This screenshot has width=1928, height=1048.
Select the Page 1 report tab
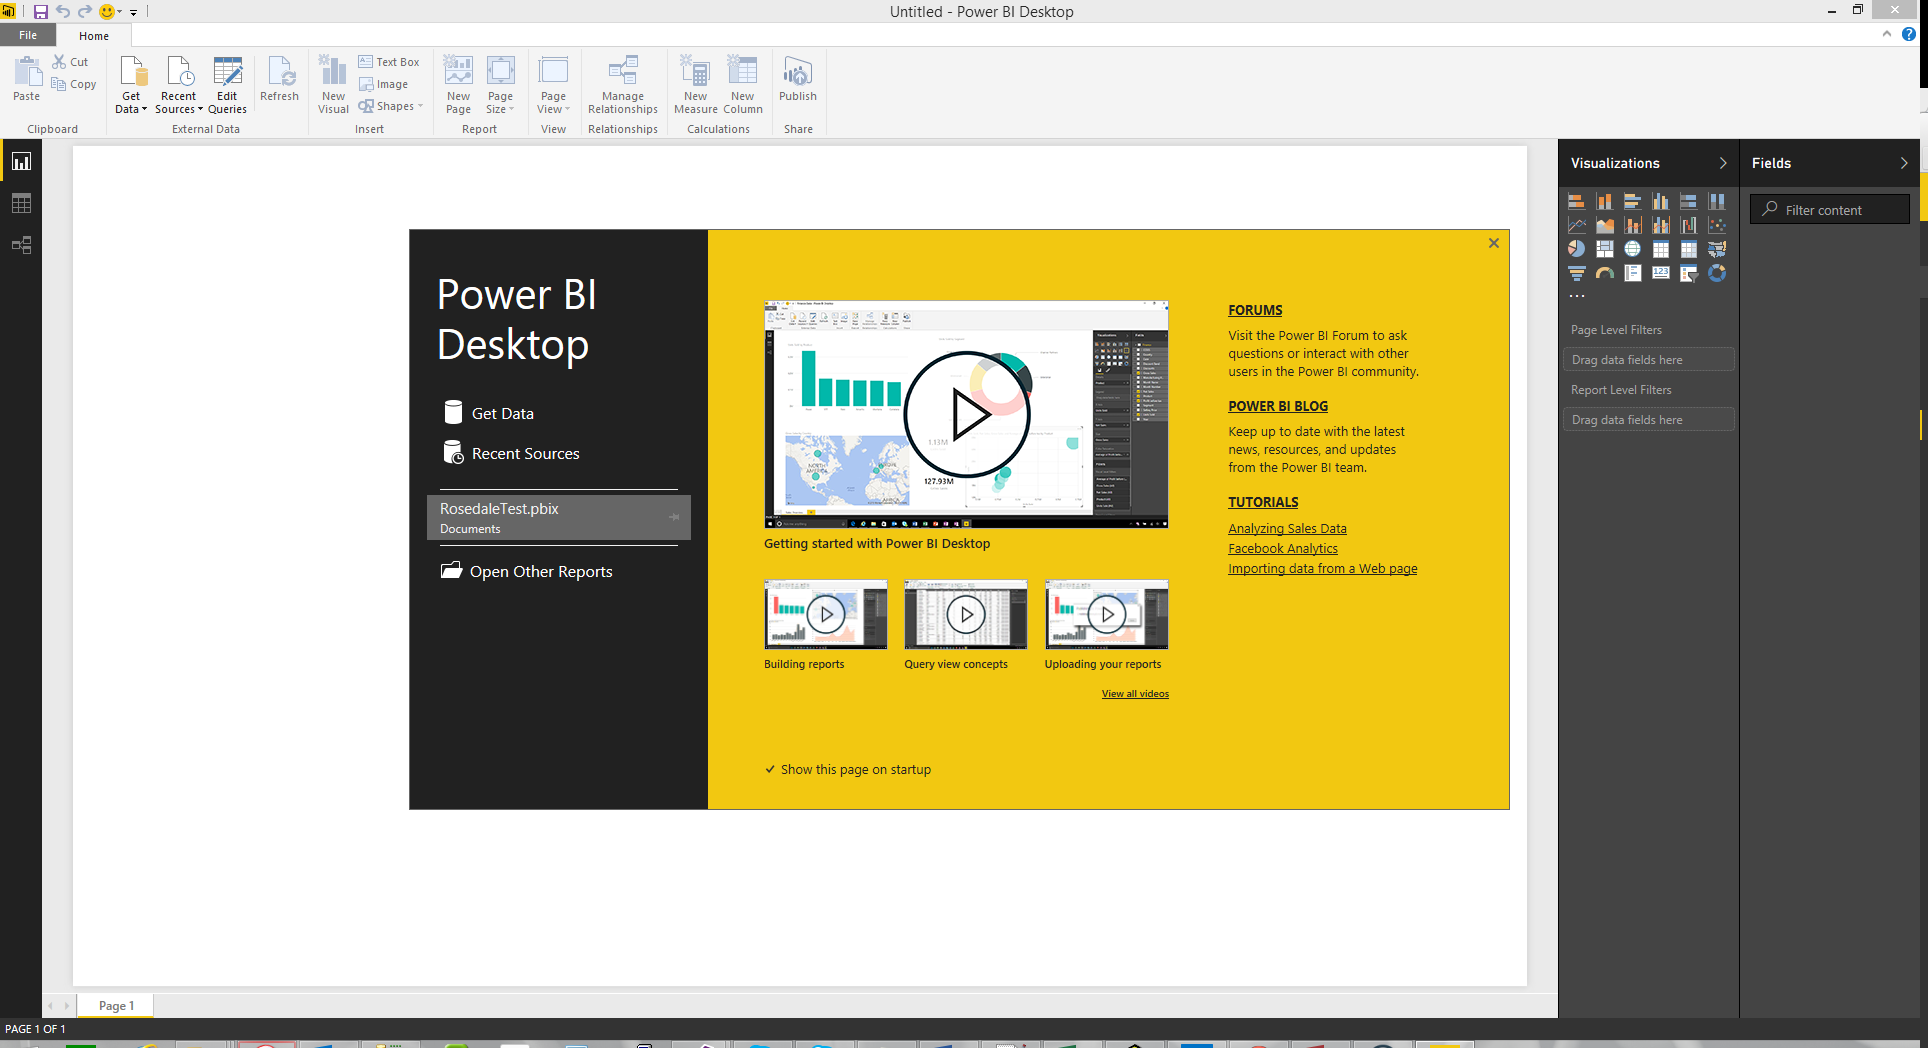pos(116,1005)
